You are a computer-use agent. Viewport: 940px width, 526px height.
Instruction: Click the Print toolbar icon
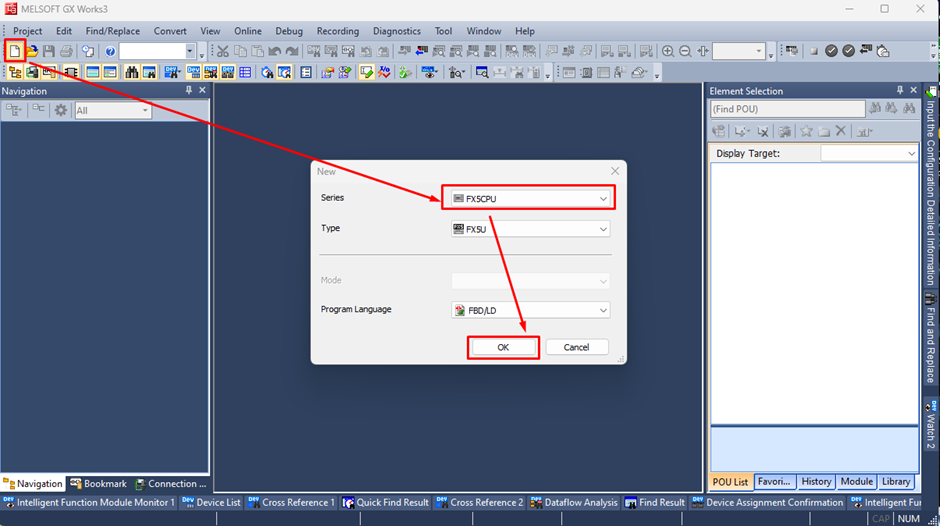coord(66,51)
